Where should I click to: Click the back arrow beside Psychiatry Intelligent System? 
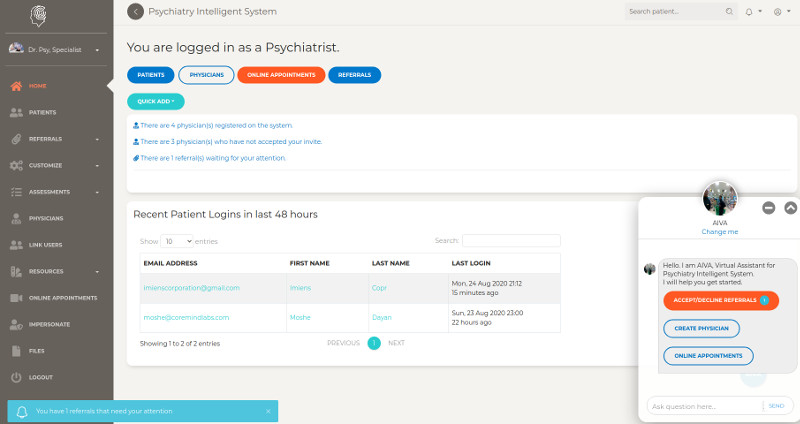[x=136, y=12]
